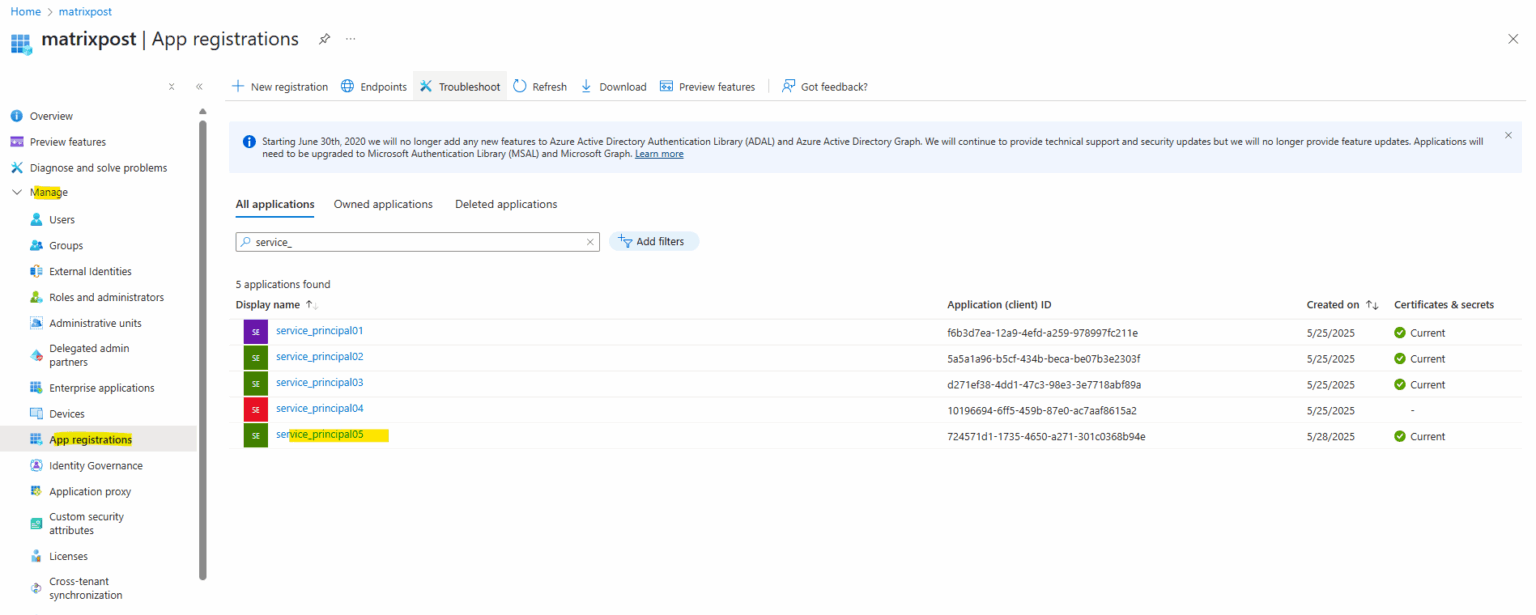Viewport: 1536px width, 615px height.
Task: Click the Troubleshoot toolbar icon
Action: click(459, 86)
